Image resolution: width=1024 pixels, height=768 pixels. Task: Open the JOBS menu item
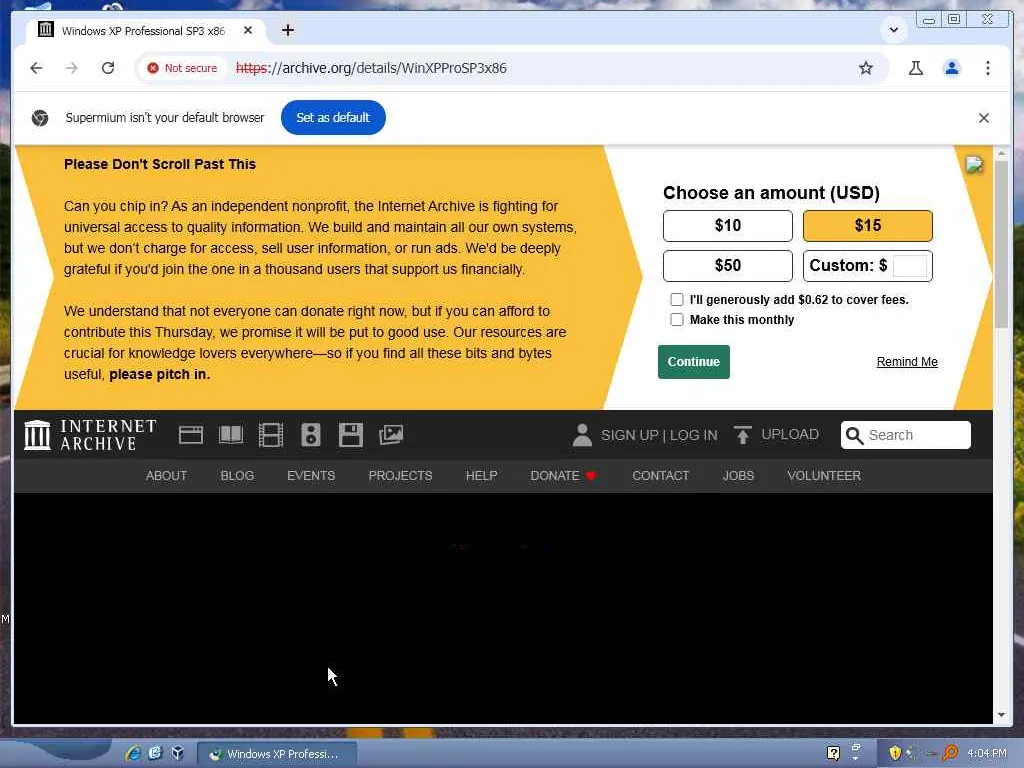[x=738, y=476]
